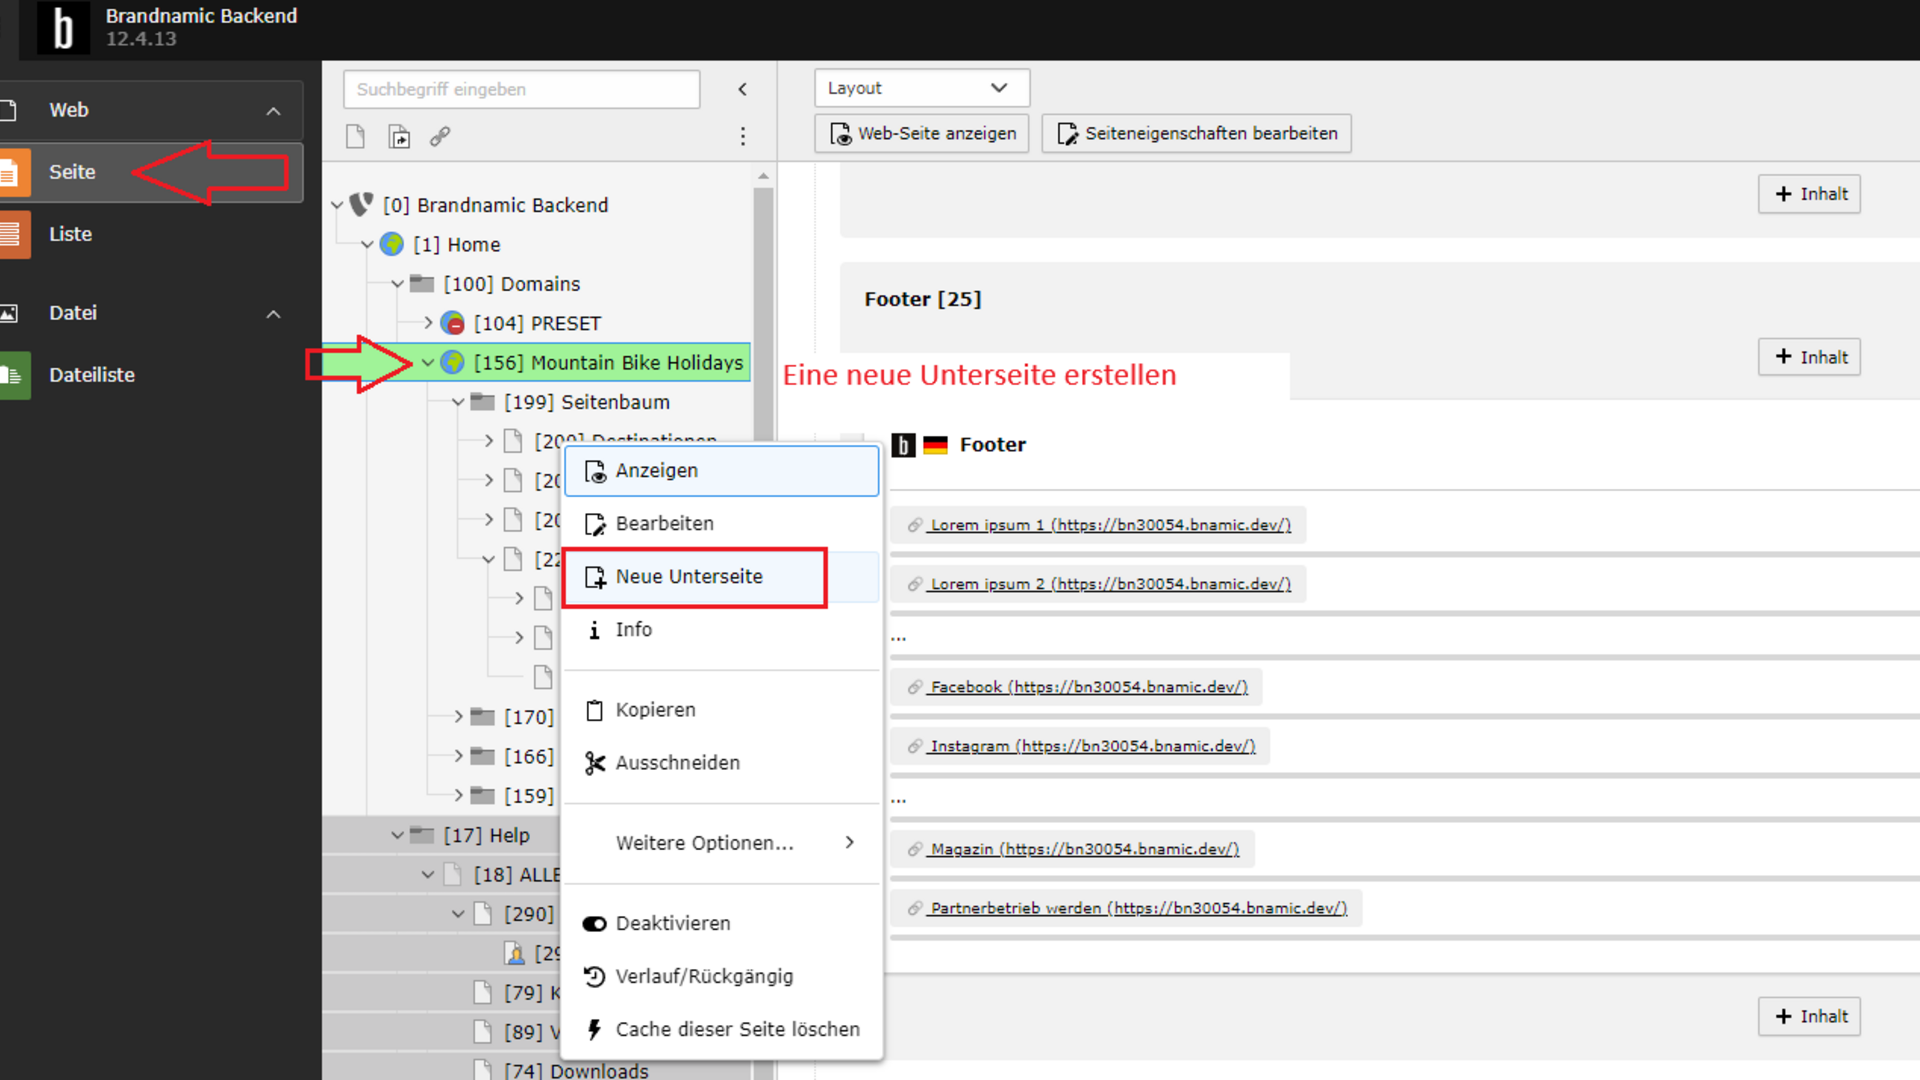Select Neue Unterseite from context menu
Screen dimensions: 1920x1080
[689, 577]
